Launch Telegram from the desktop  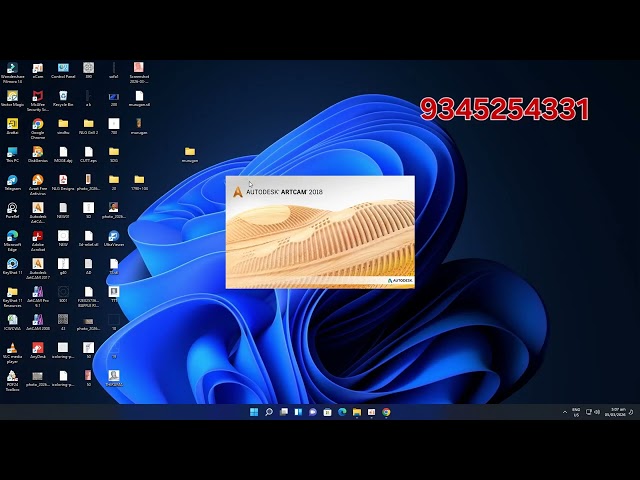[12, 183]
